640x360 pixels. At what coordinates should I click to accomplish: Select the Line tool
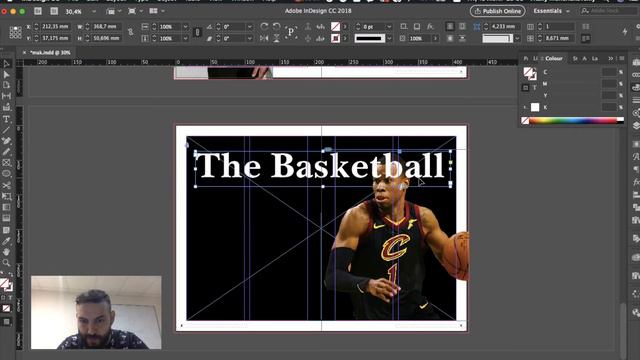(x=6, y=130)
